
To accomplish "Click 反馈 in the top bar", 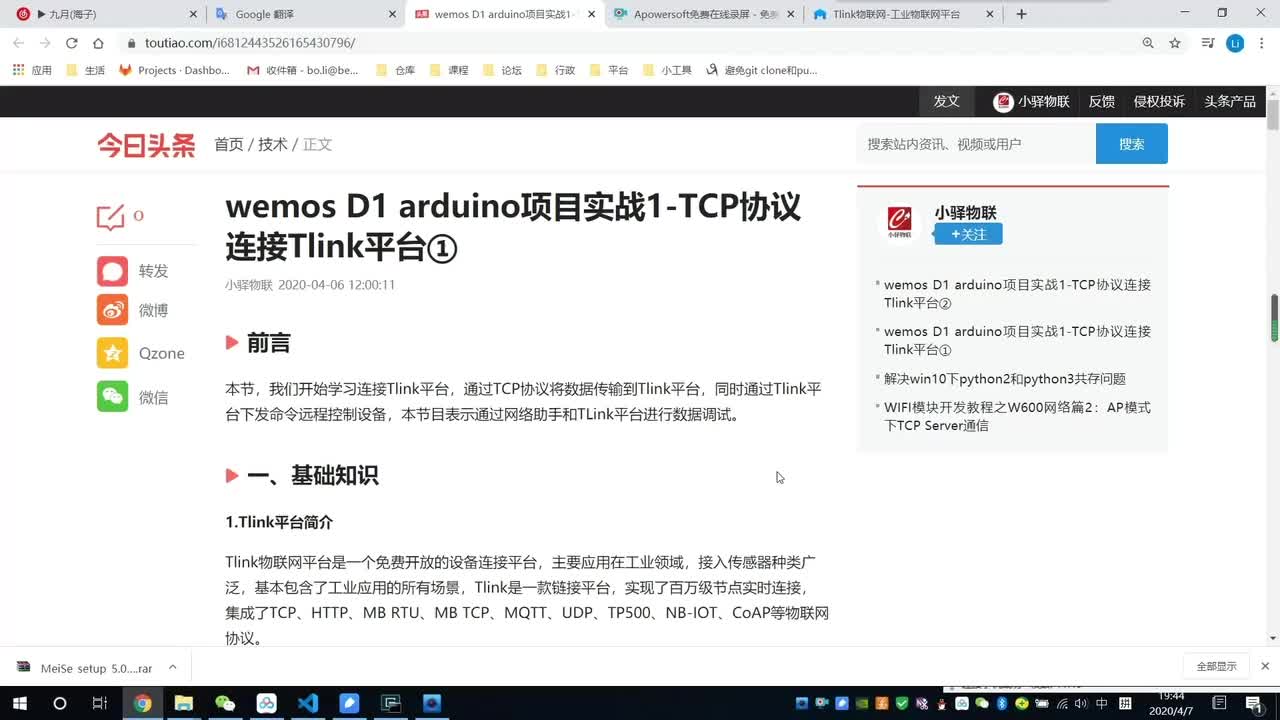I will [1102, 101].
